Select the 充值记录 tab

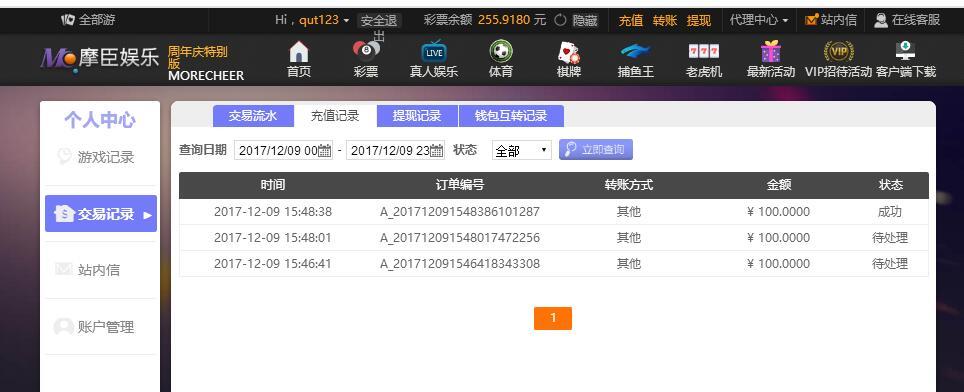click(334, 116)
